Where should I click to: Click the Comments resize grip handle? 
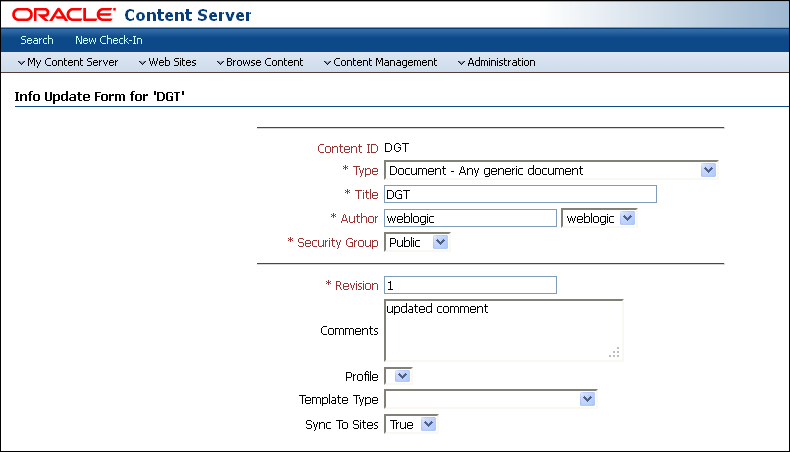pyautogui.click(x=614, y=353)
